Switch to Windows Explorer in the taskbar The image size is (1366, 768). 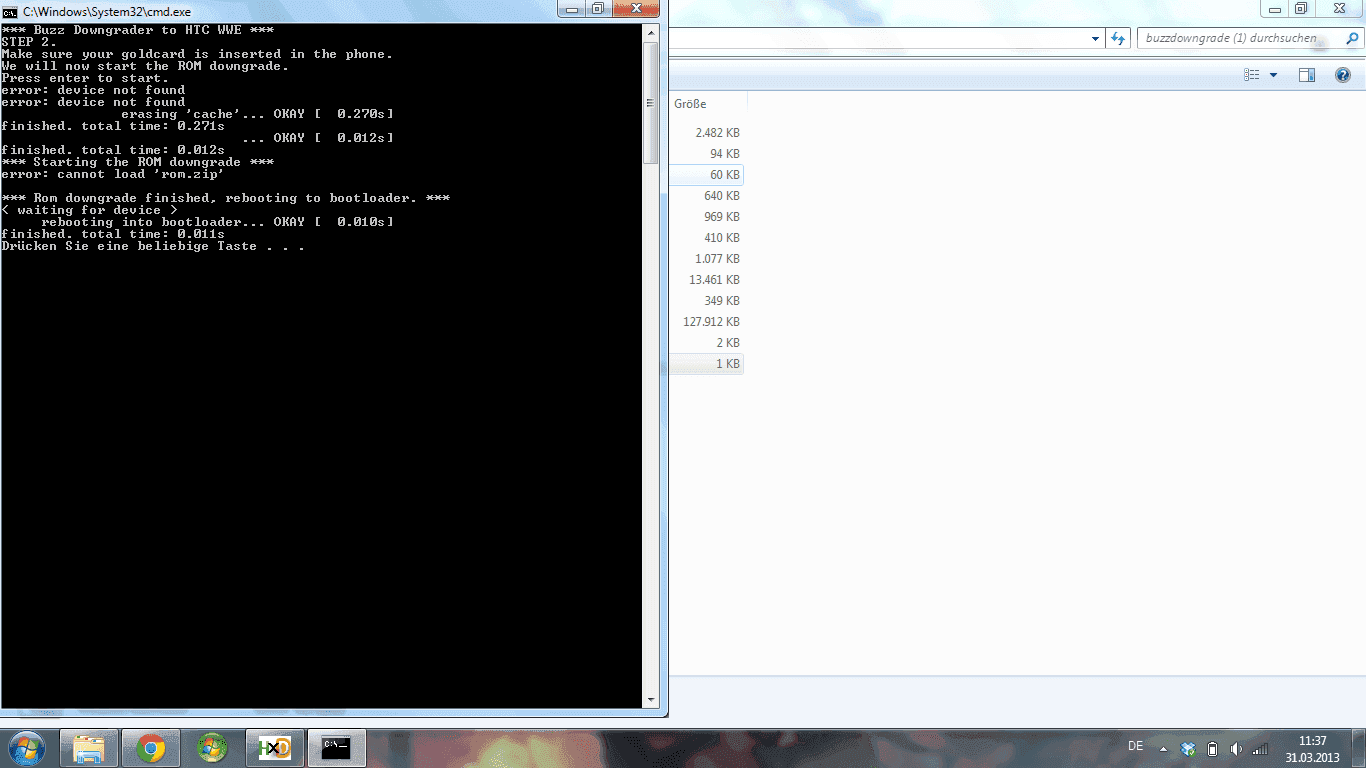89,748
